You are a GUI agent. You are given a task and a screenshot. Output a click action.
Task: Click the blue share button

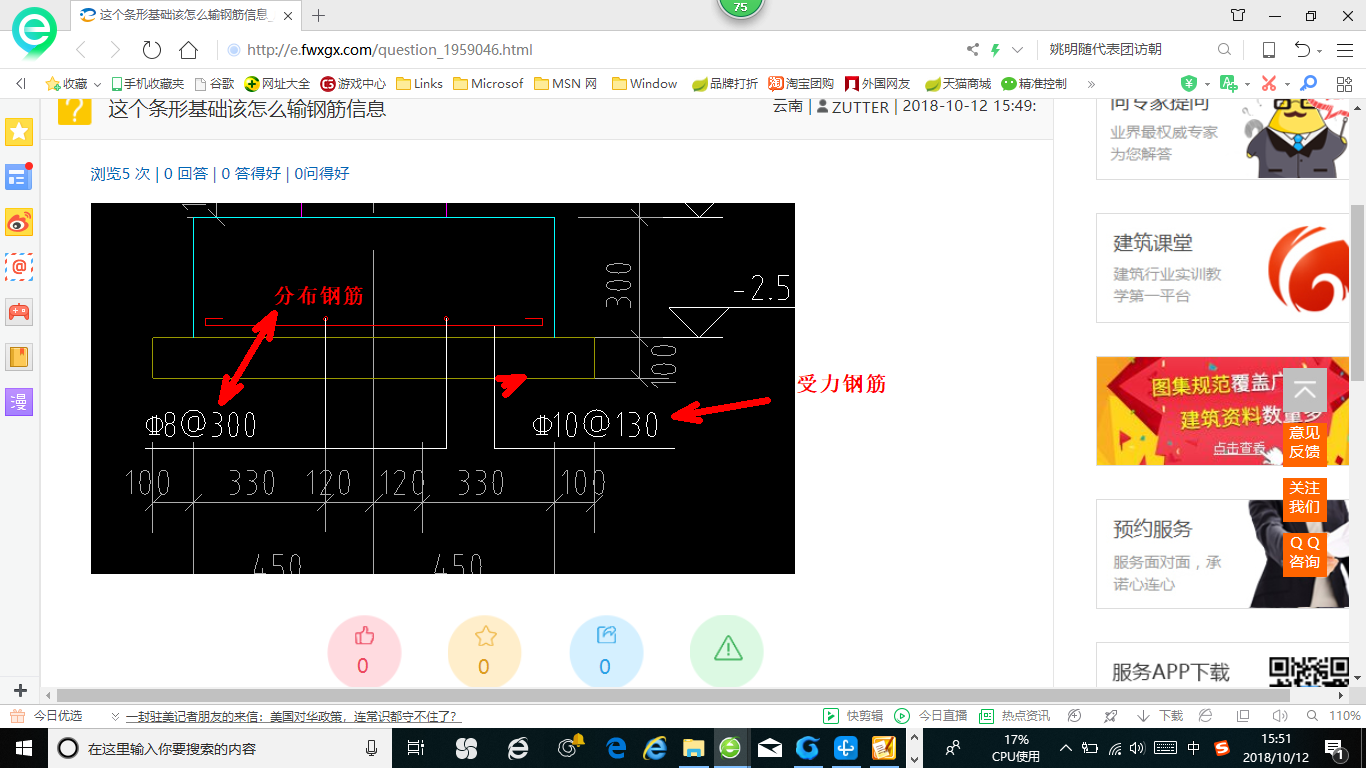tap(606, 652)
